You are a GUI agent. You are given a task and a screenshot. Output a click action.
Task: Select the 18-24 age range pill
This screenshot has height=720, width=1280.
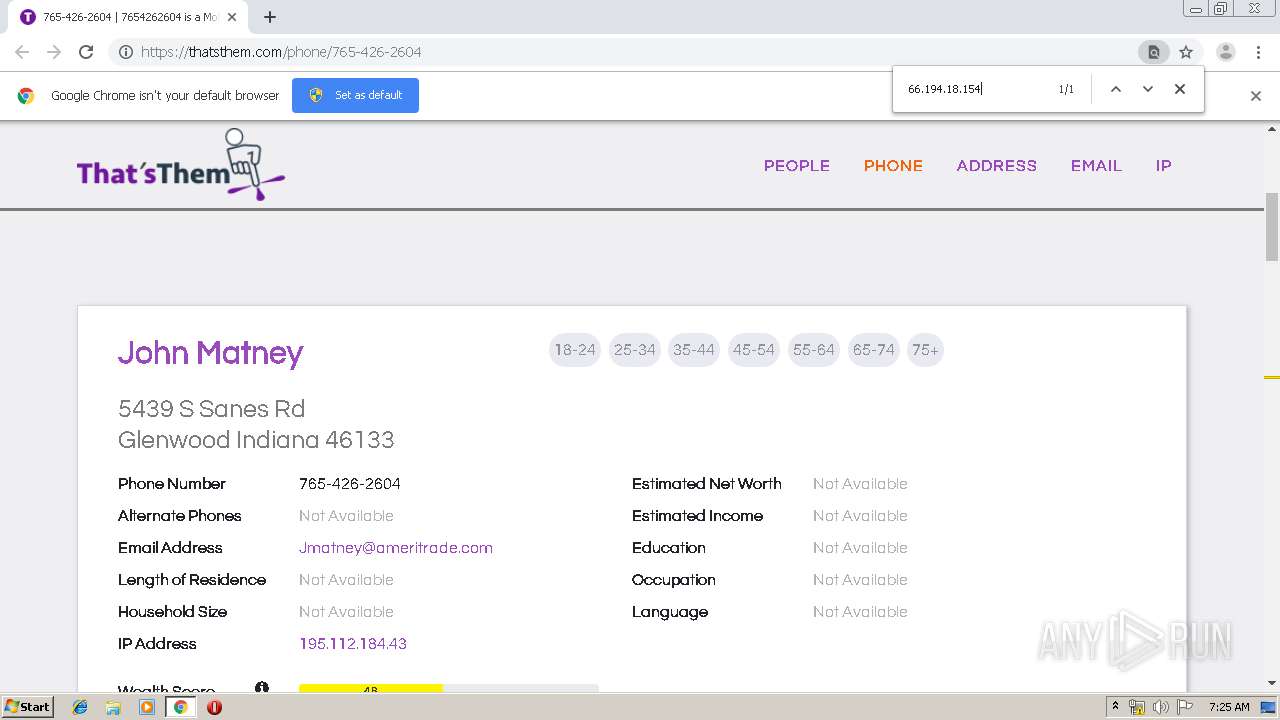click(x=574, y=350)
